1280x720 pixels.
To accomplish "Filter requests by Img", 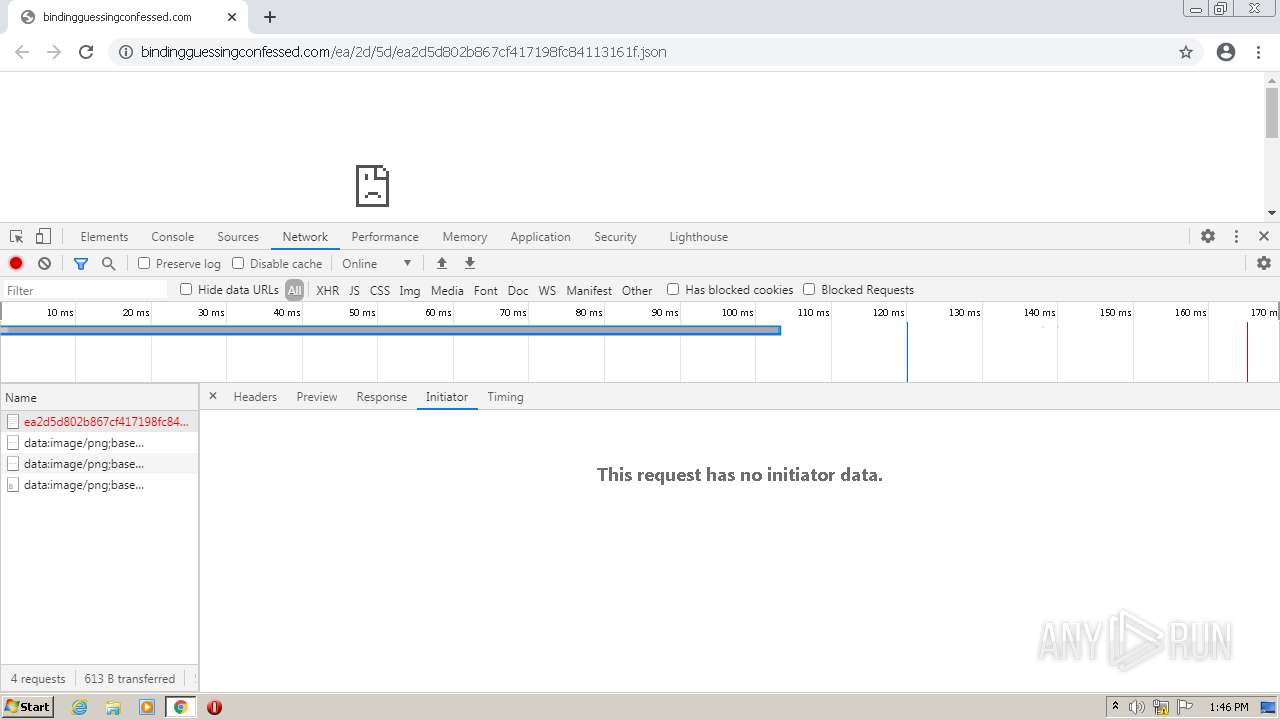I will coord(410,290).
